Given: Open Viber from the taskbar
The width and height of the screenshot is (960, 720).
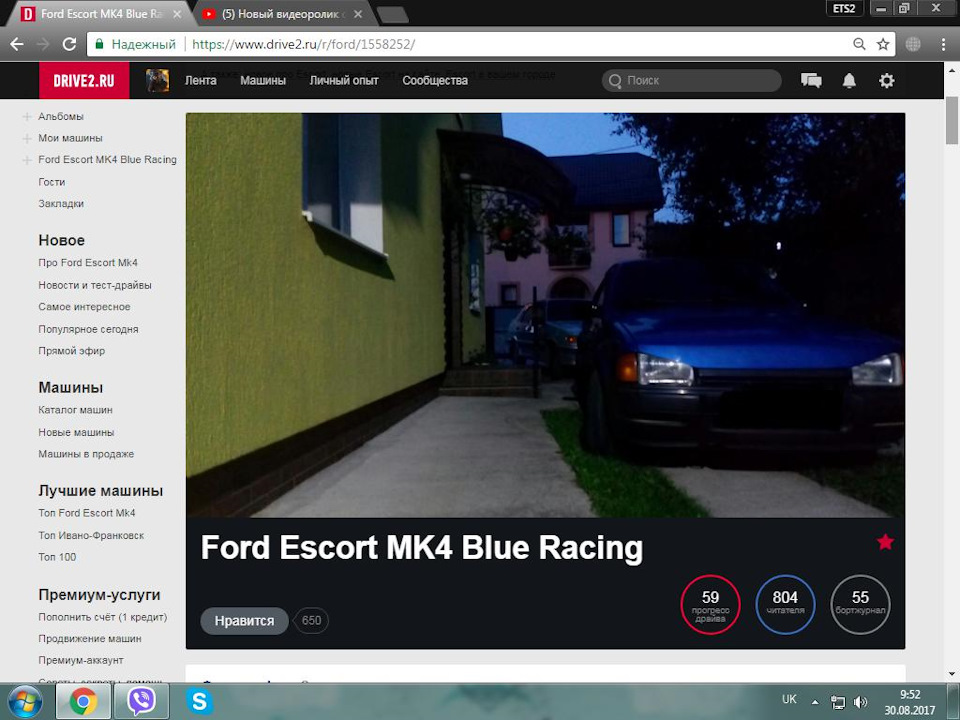Looking at the screenshot, I should (x=141, y=702).
